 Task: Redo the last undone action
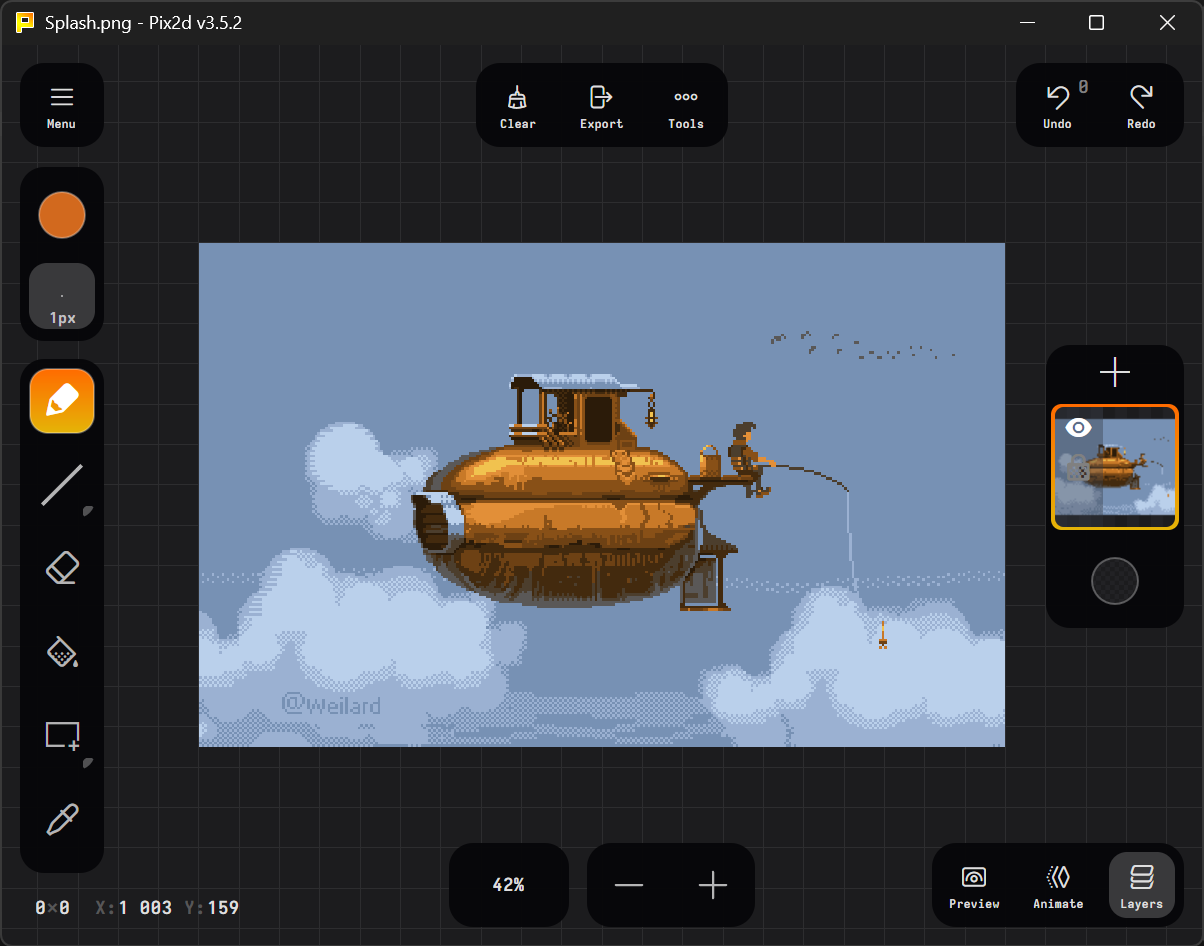click(x=1141, y=106)
